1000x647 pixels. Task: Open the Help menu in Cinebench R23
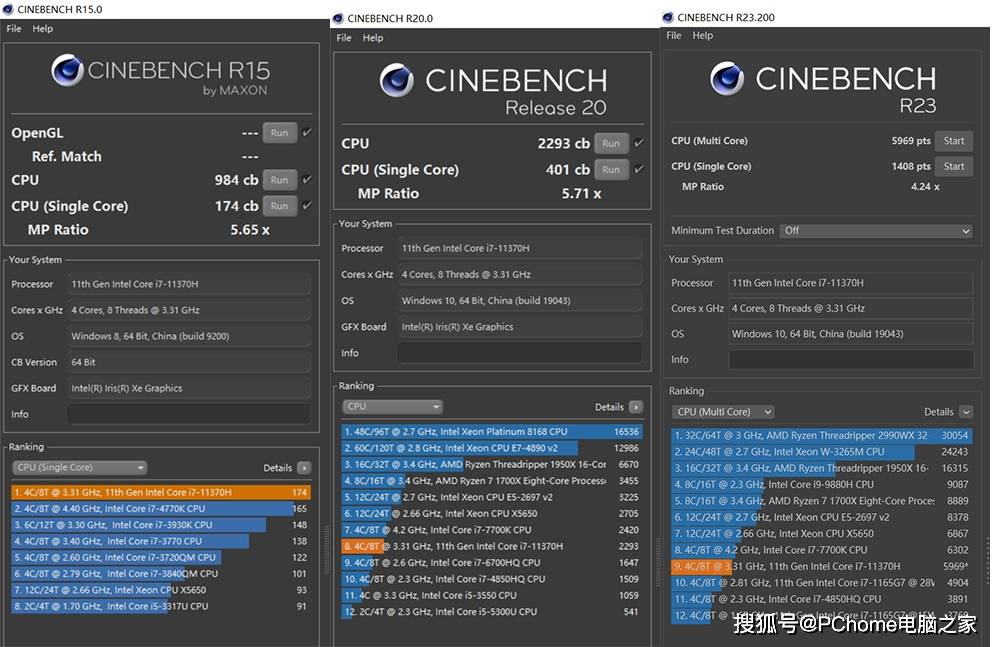(x=703, y=35)
